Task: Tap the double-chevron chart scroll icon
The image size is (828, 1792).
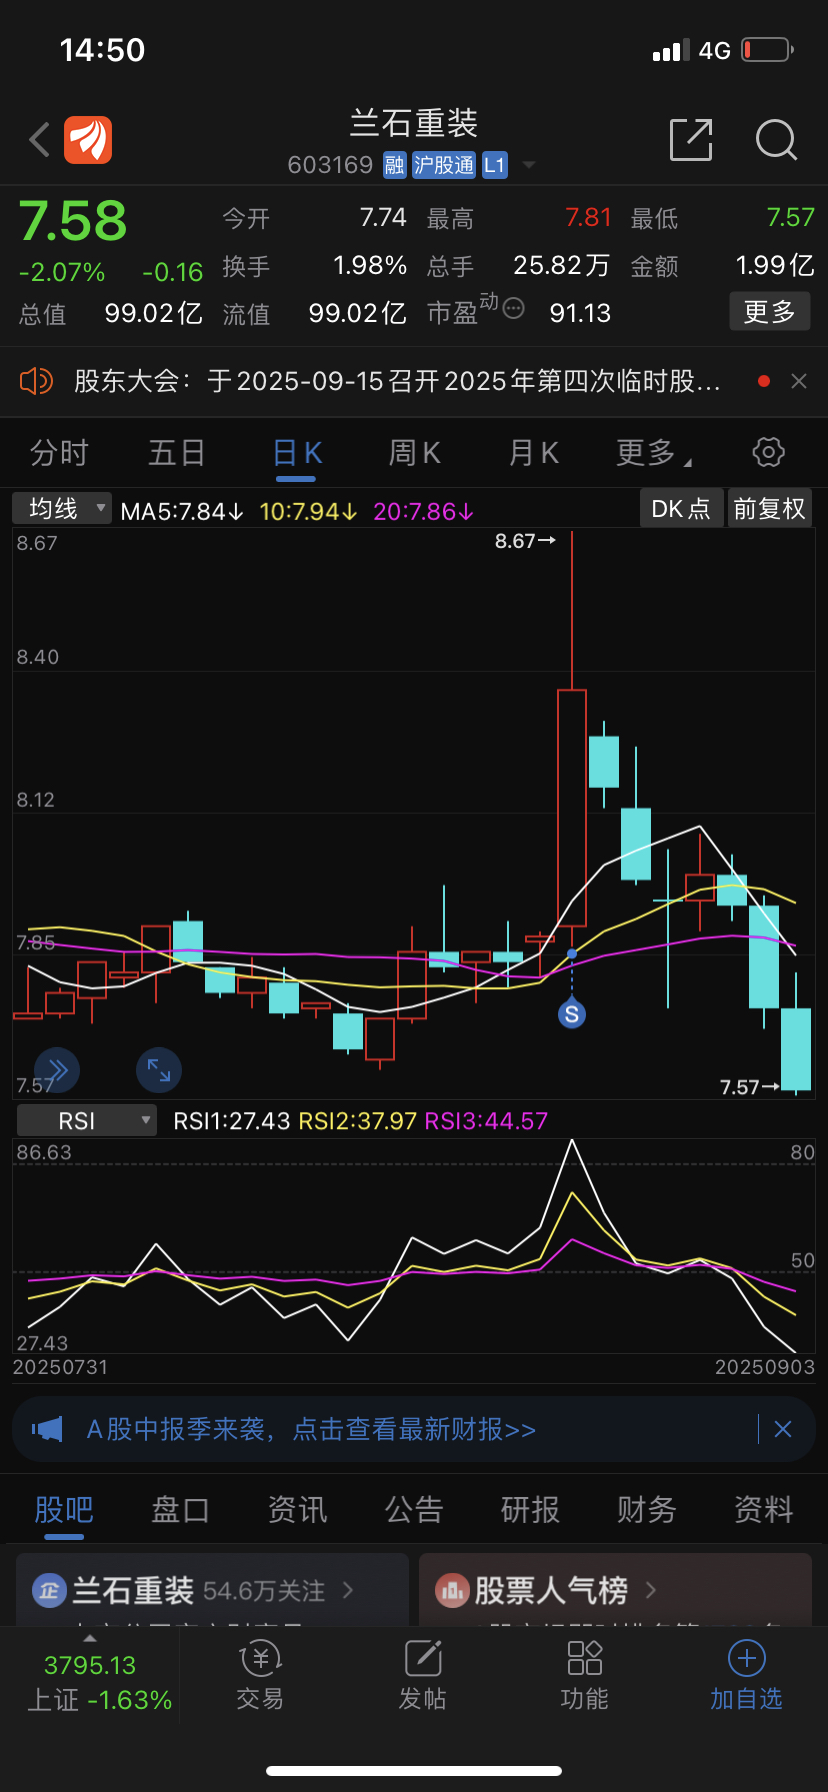Action: (x=57, y=1070)
